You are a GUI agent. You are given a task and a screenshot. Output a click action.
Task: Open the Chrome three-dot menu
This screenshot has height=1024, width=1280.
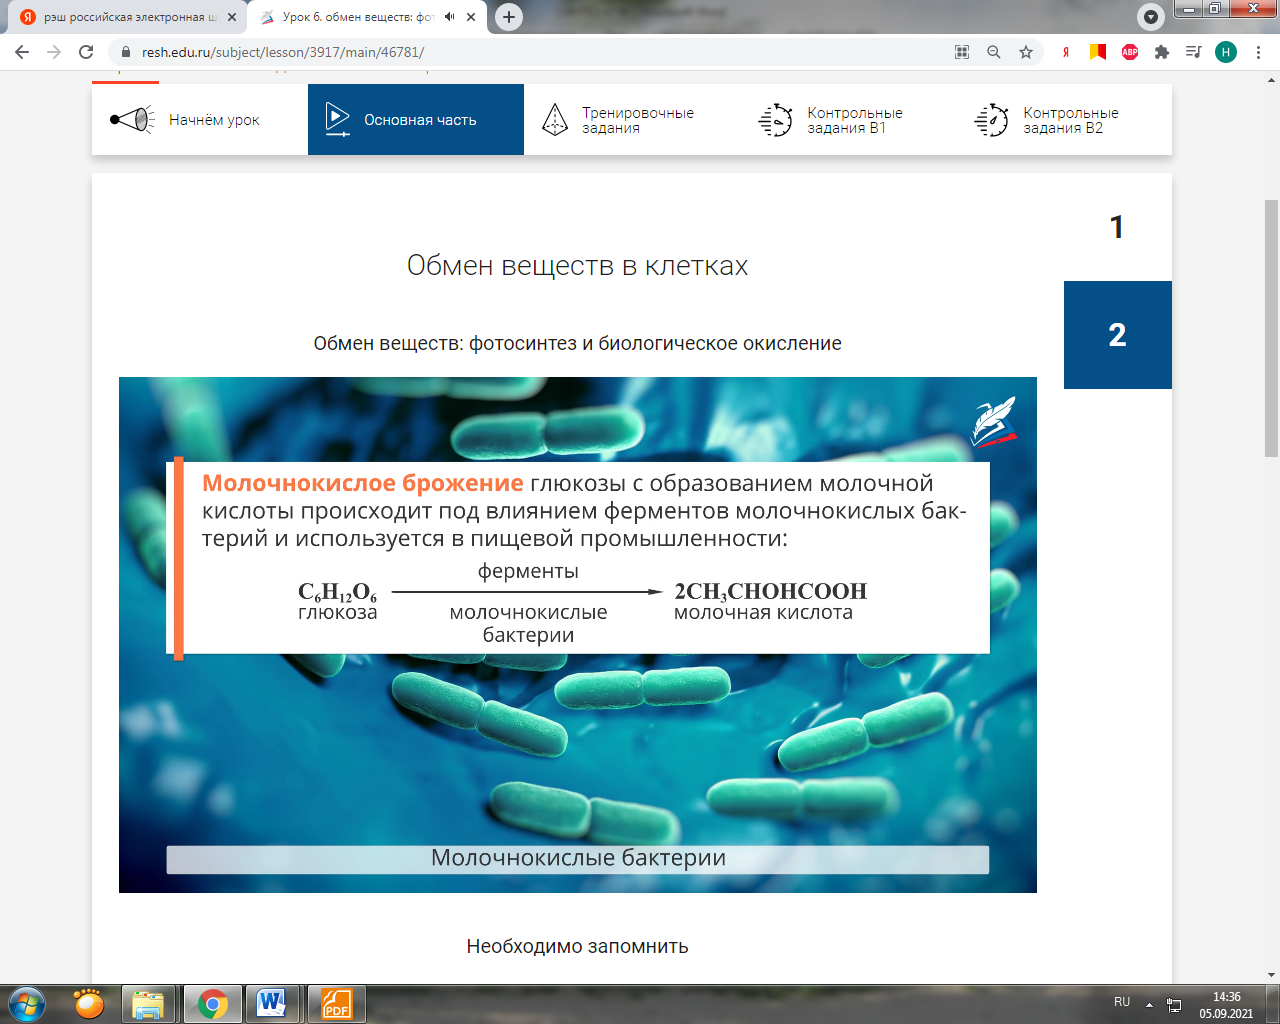(x=1258, y=52)
